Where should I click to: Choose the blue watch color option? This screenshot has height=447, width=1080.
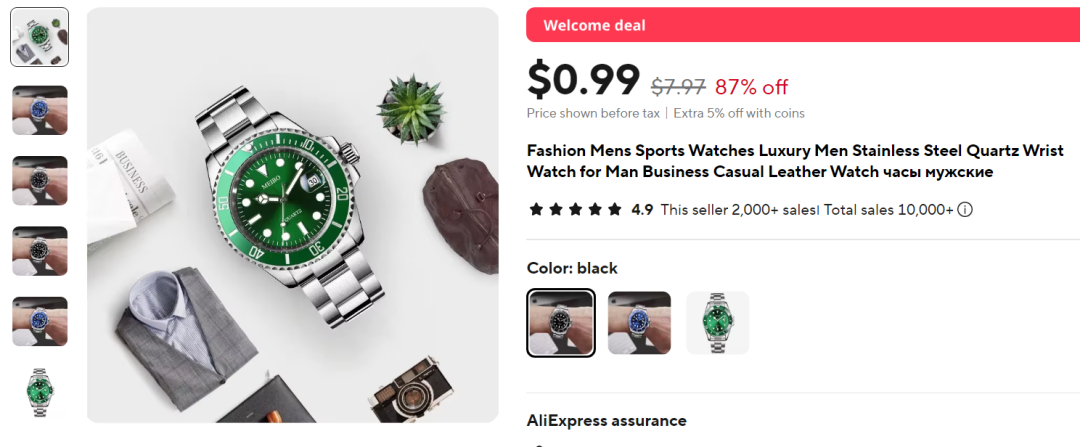coord(639,323)
